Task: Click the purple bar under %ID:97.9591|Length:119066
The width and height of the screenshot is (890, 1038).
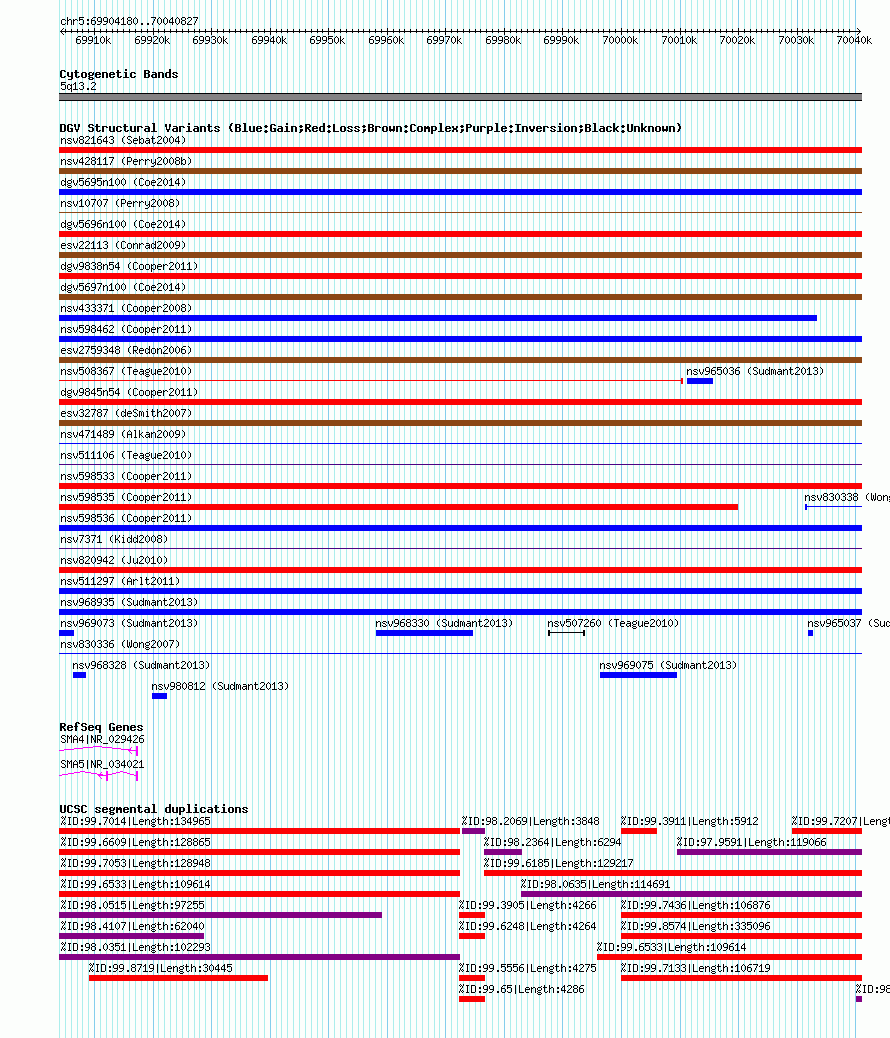Action: 769,852
